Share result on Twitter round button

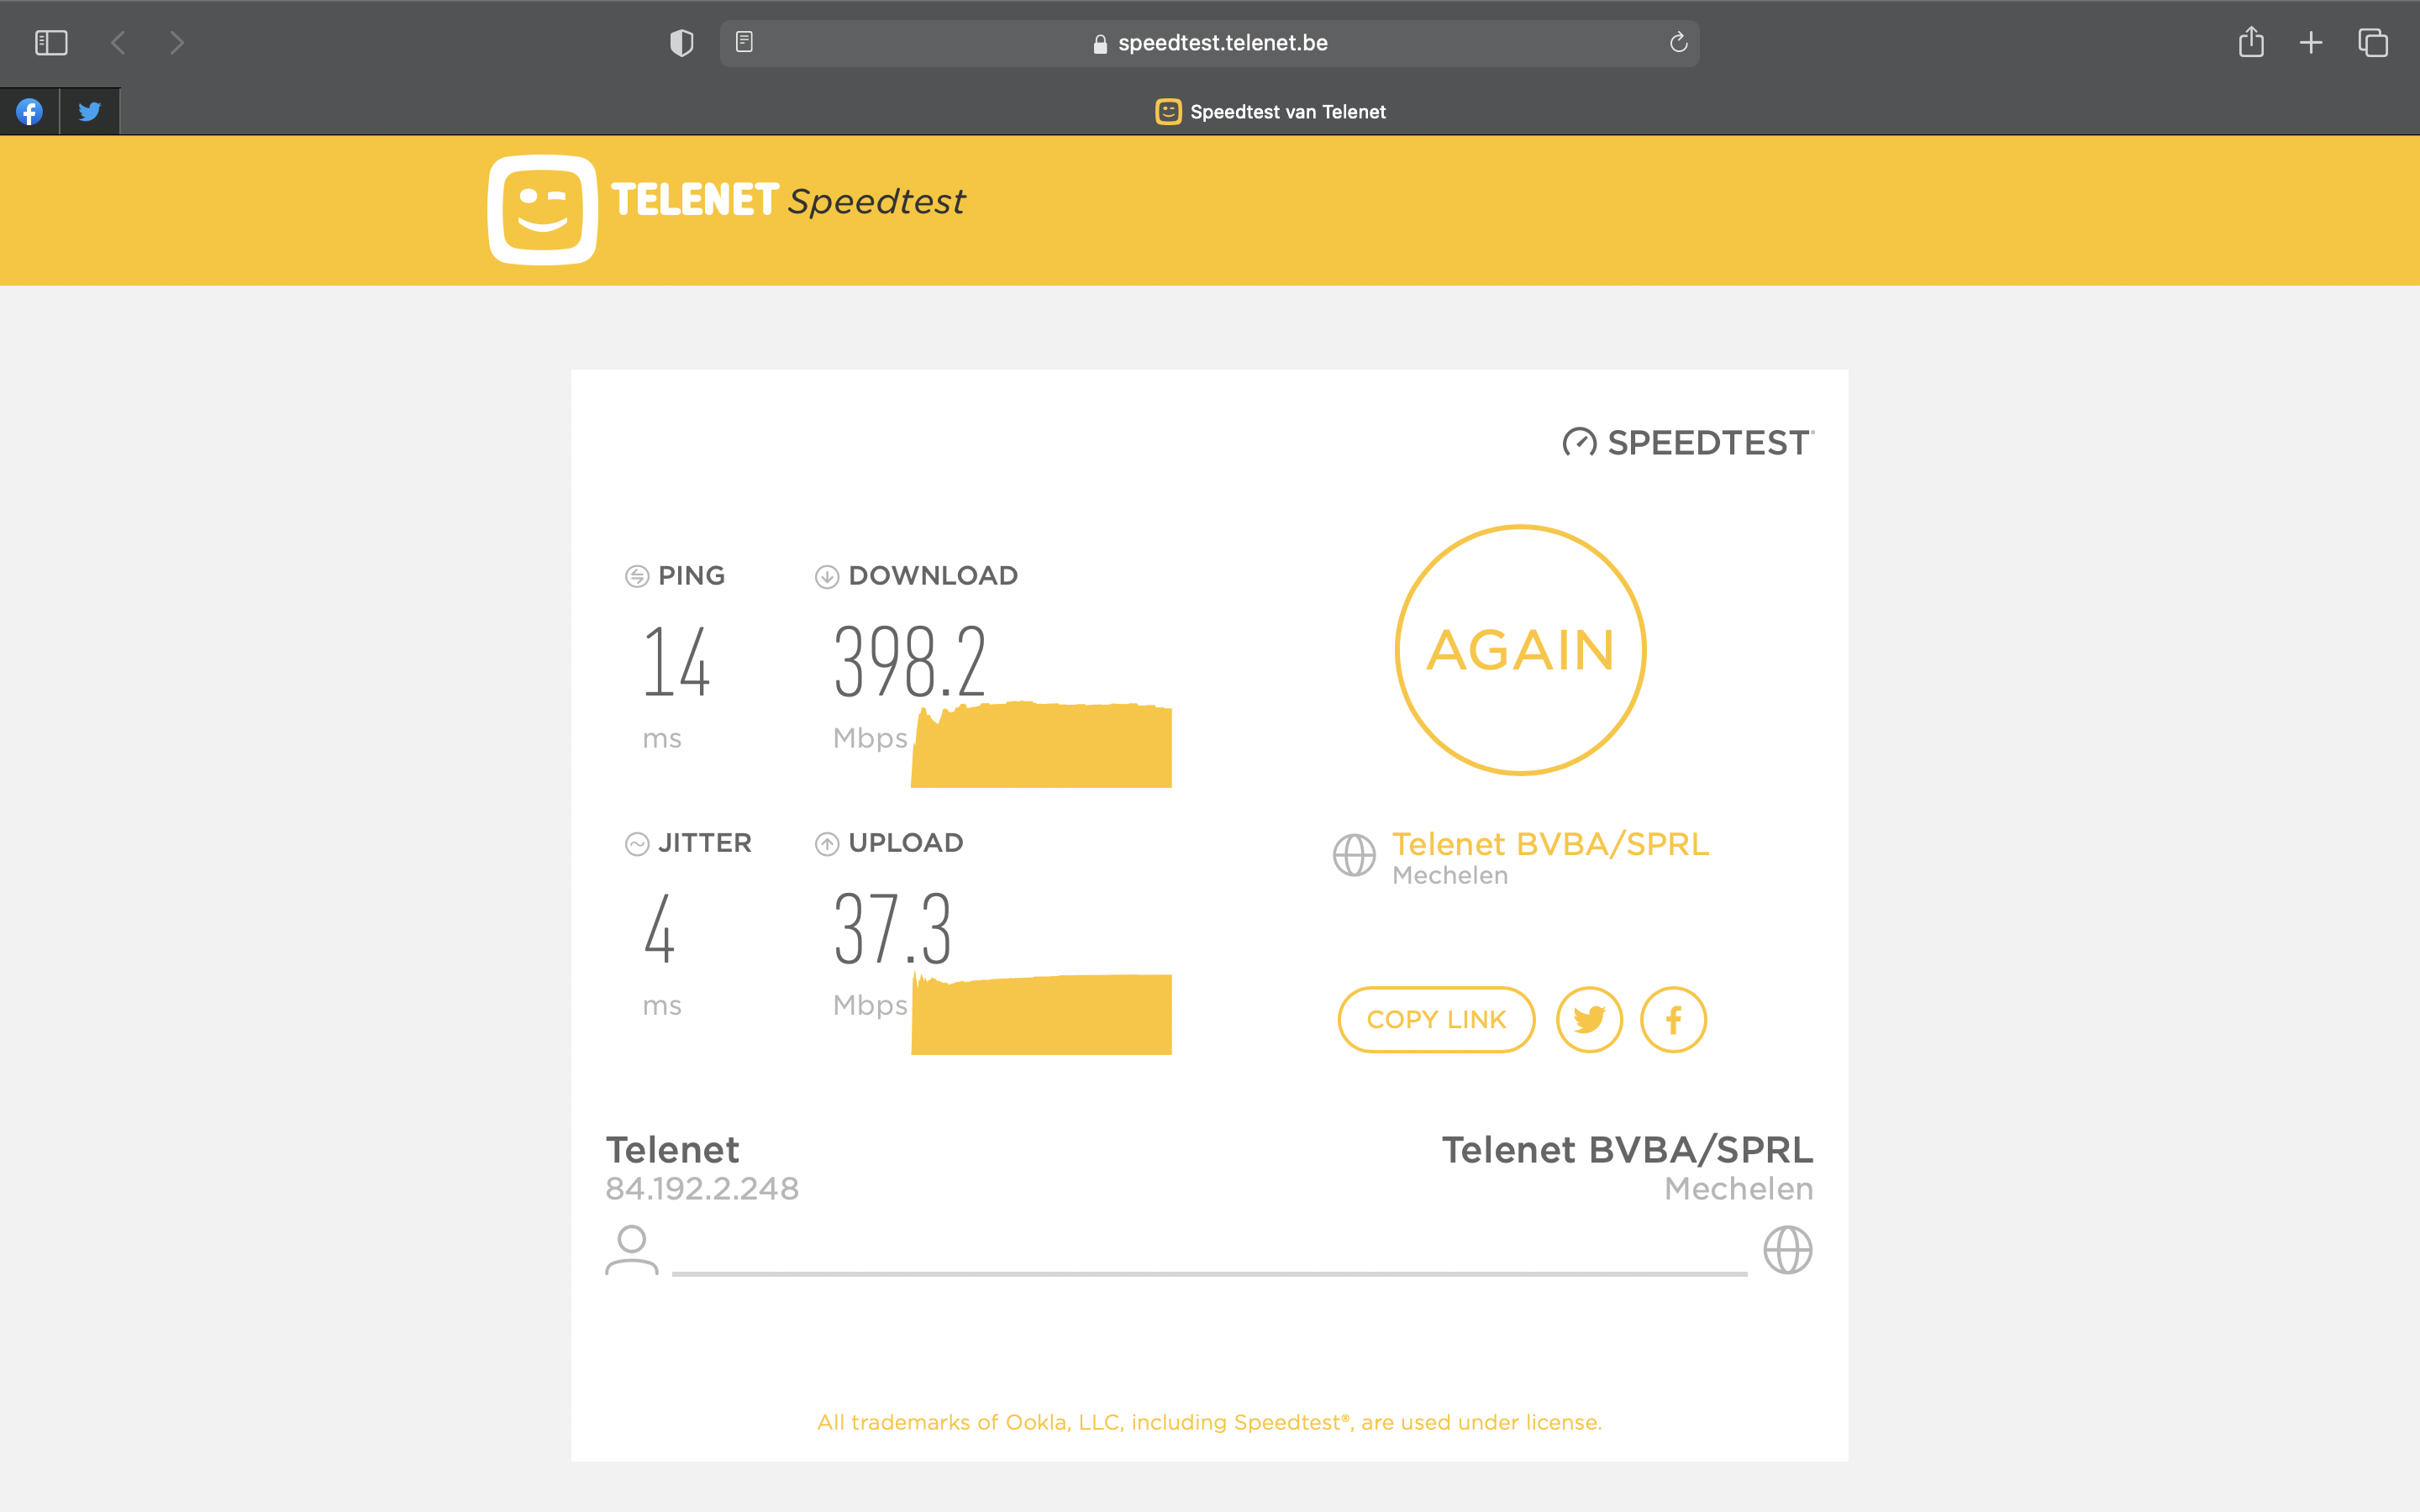click(x=1589, y=1019)
